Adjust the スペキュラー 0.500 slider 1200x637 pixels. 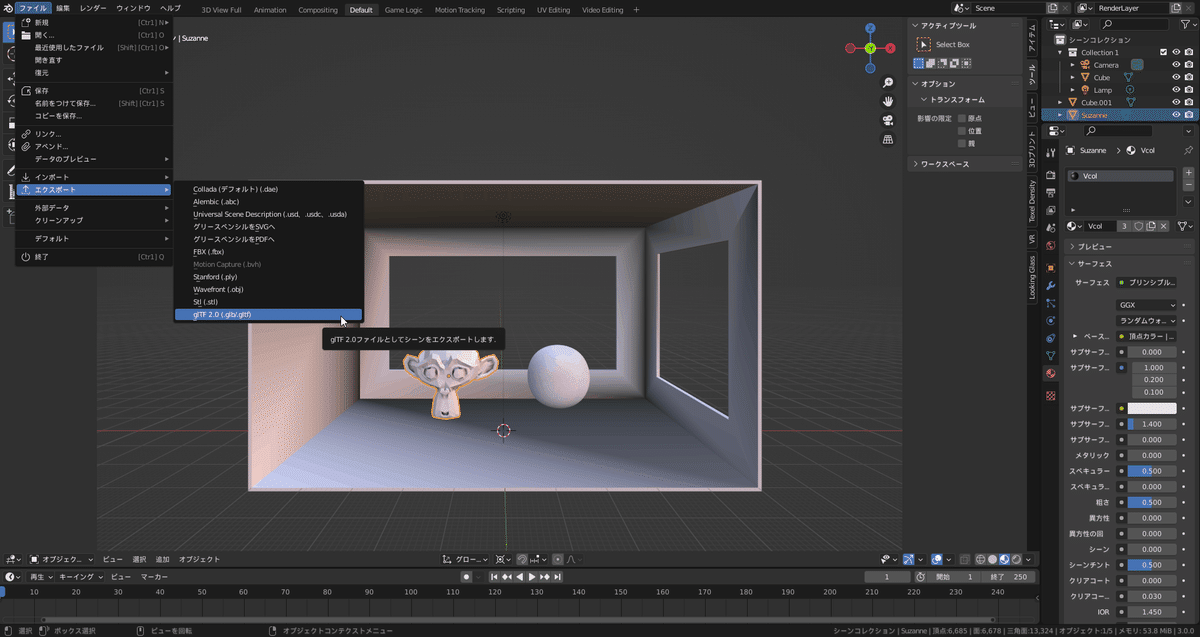pos(1152,471)
